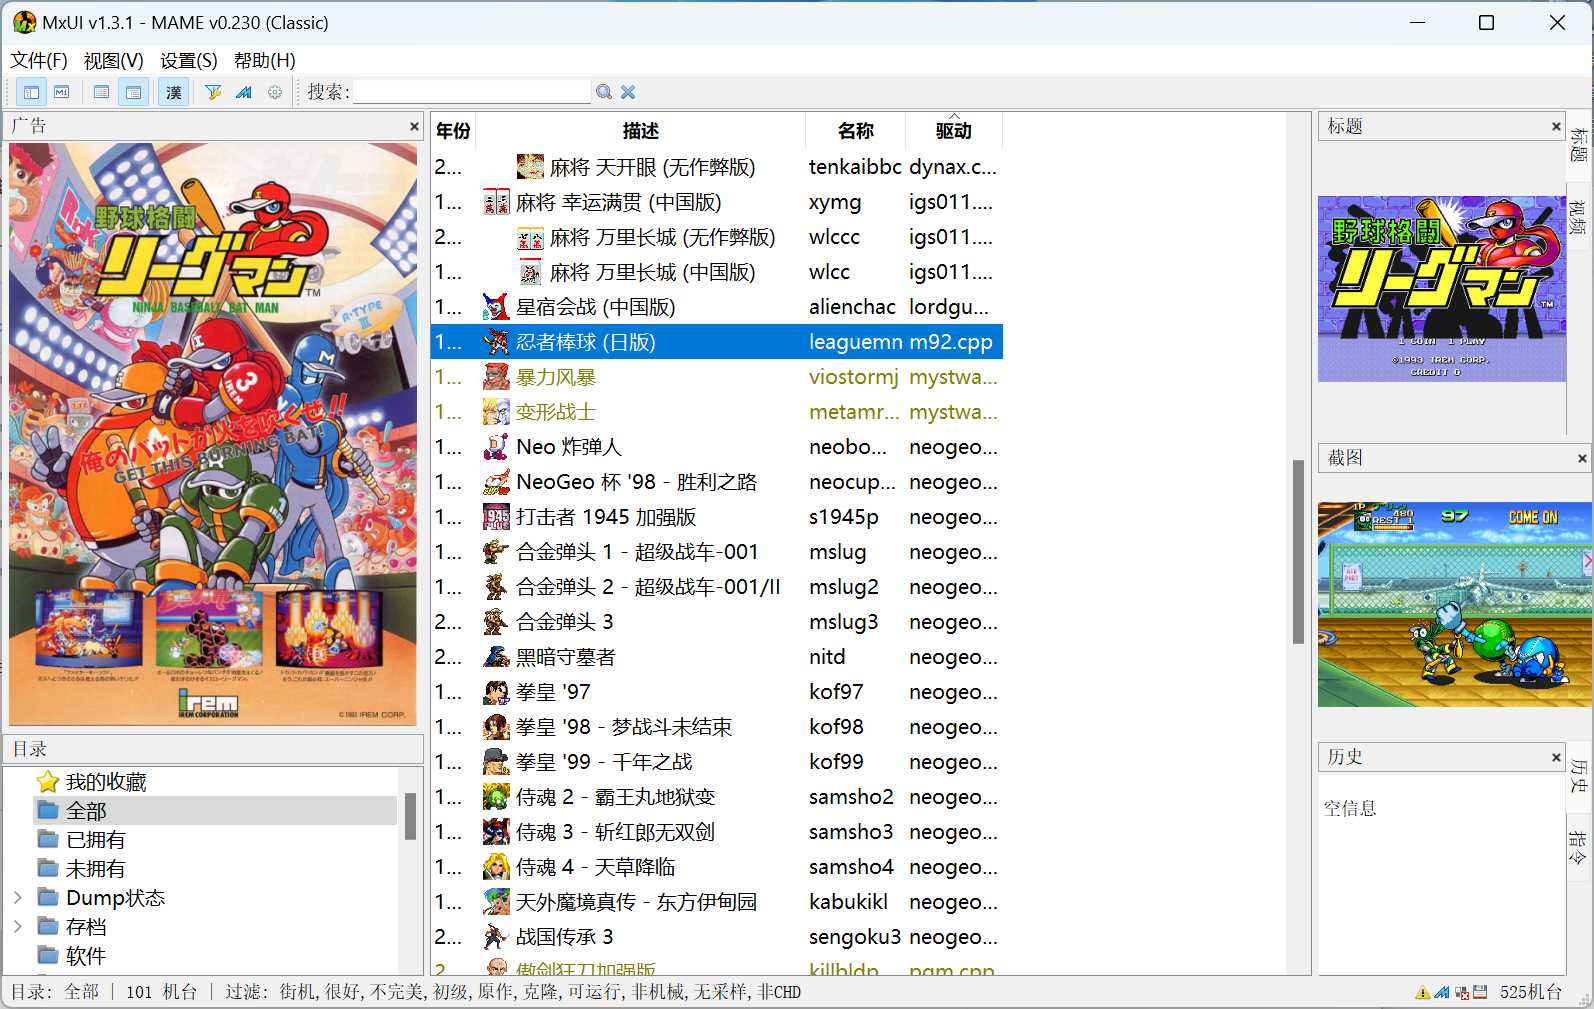Click the blue MAME logo toolbar icon
Screen dimensions: 1594x1009
(244, 92)
